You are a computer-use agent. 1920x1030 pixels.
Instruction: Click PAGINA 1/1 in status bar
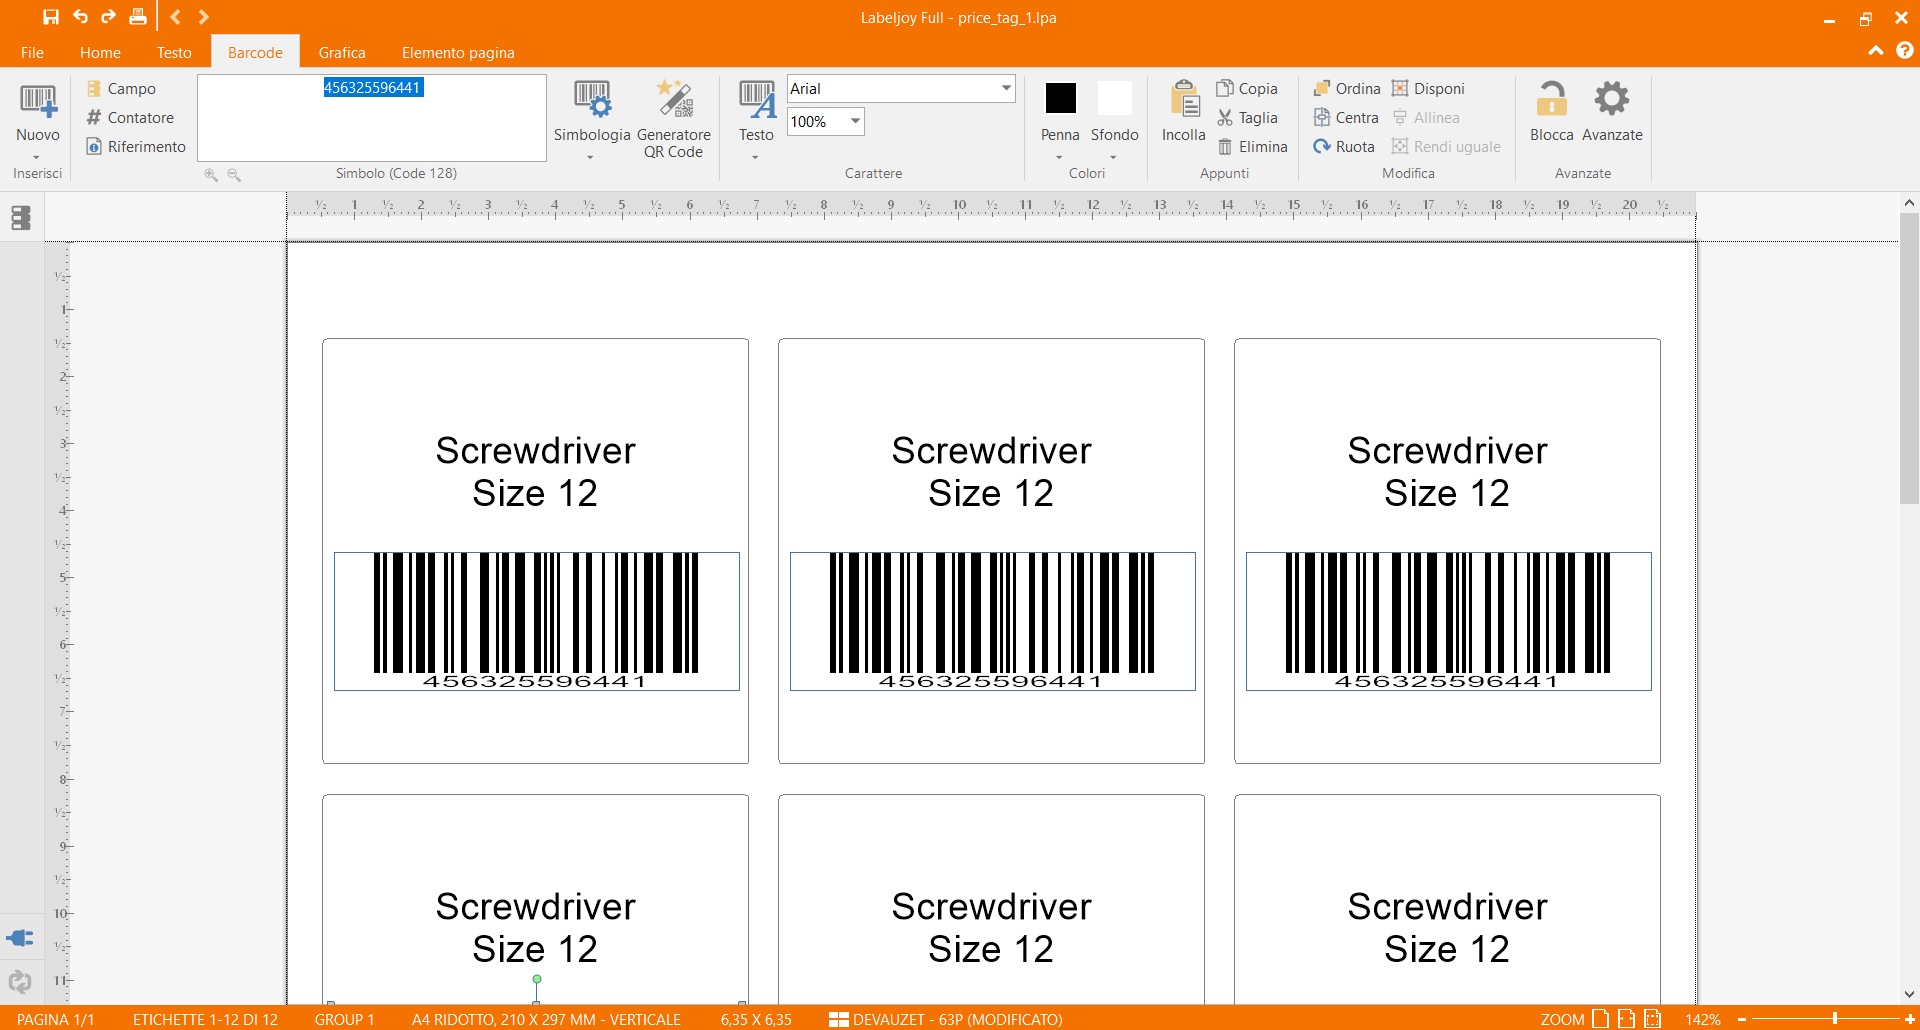(x=56, y=1019)
